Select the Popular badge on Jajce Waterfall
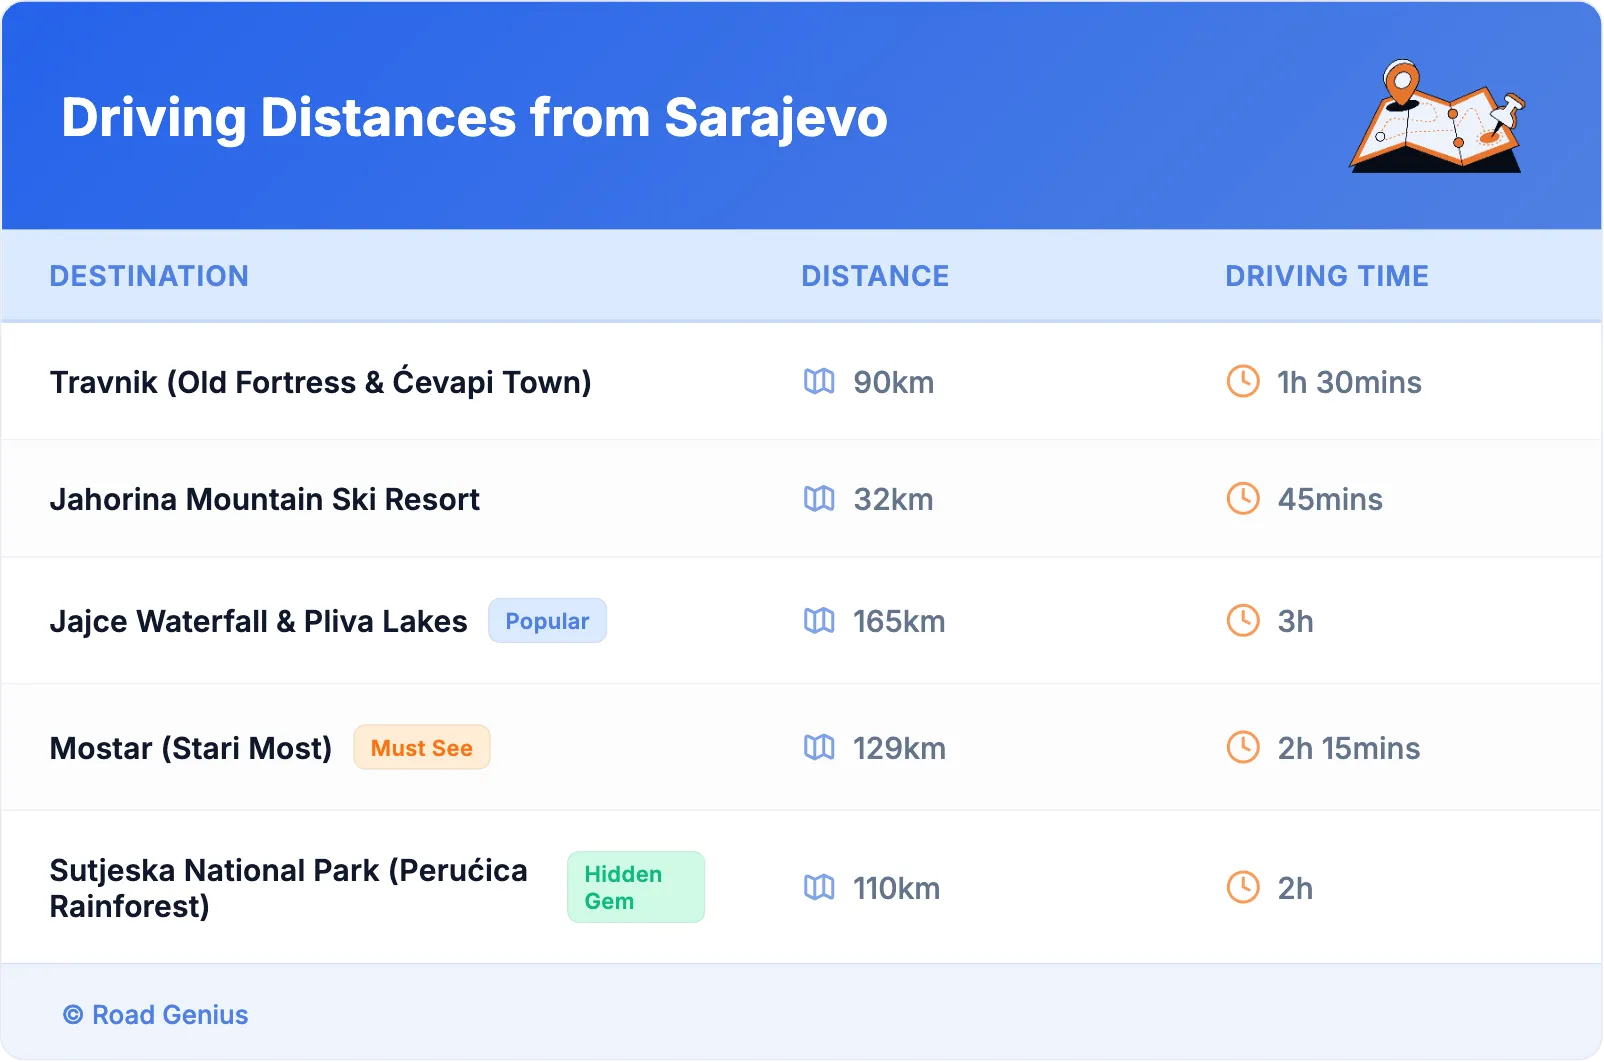 point(547,621)
